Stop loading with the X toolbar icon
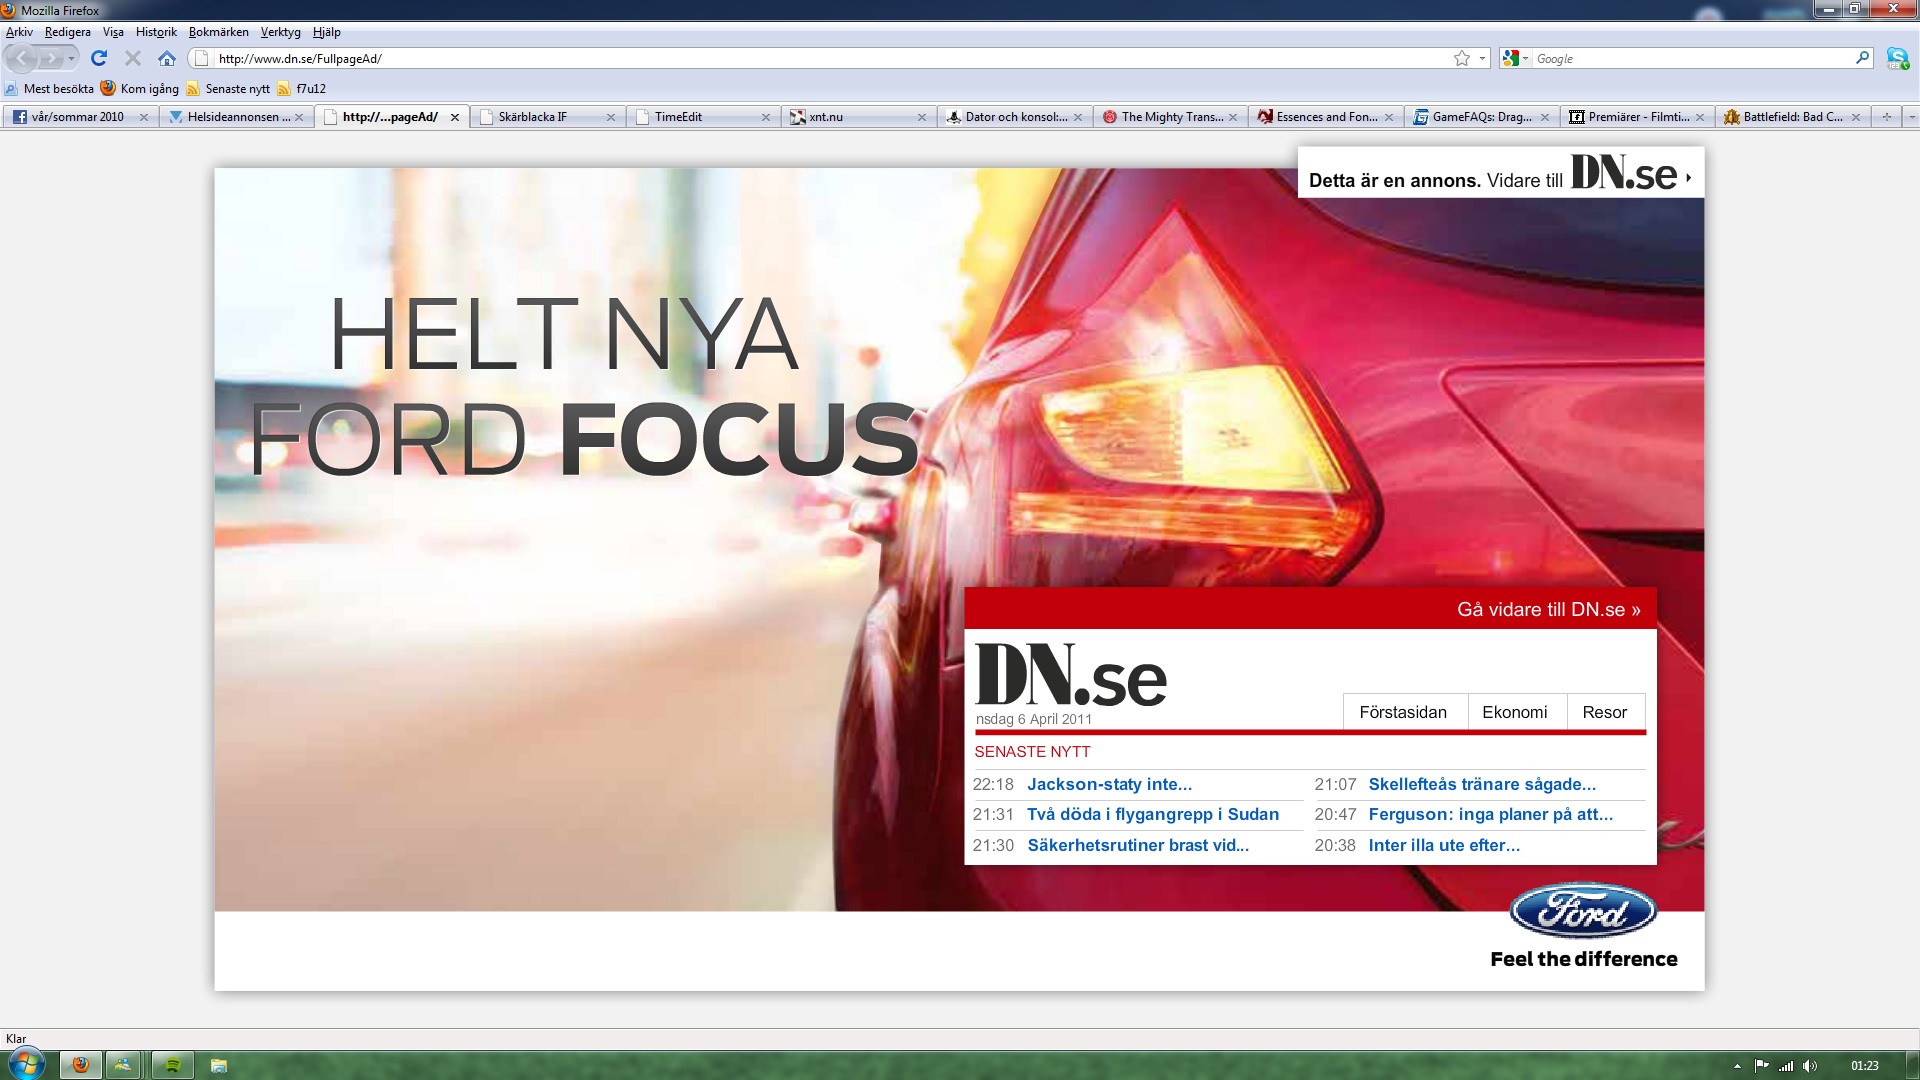This screenshot has width=1920, height=1080. click(x=133, y=58)
